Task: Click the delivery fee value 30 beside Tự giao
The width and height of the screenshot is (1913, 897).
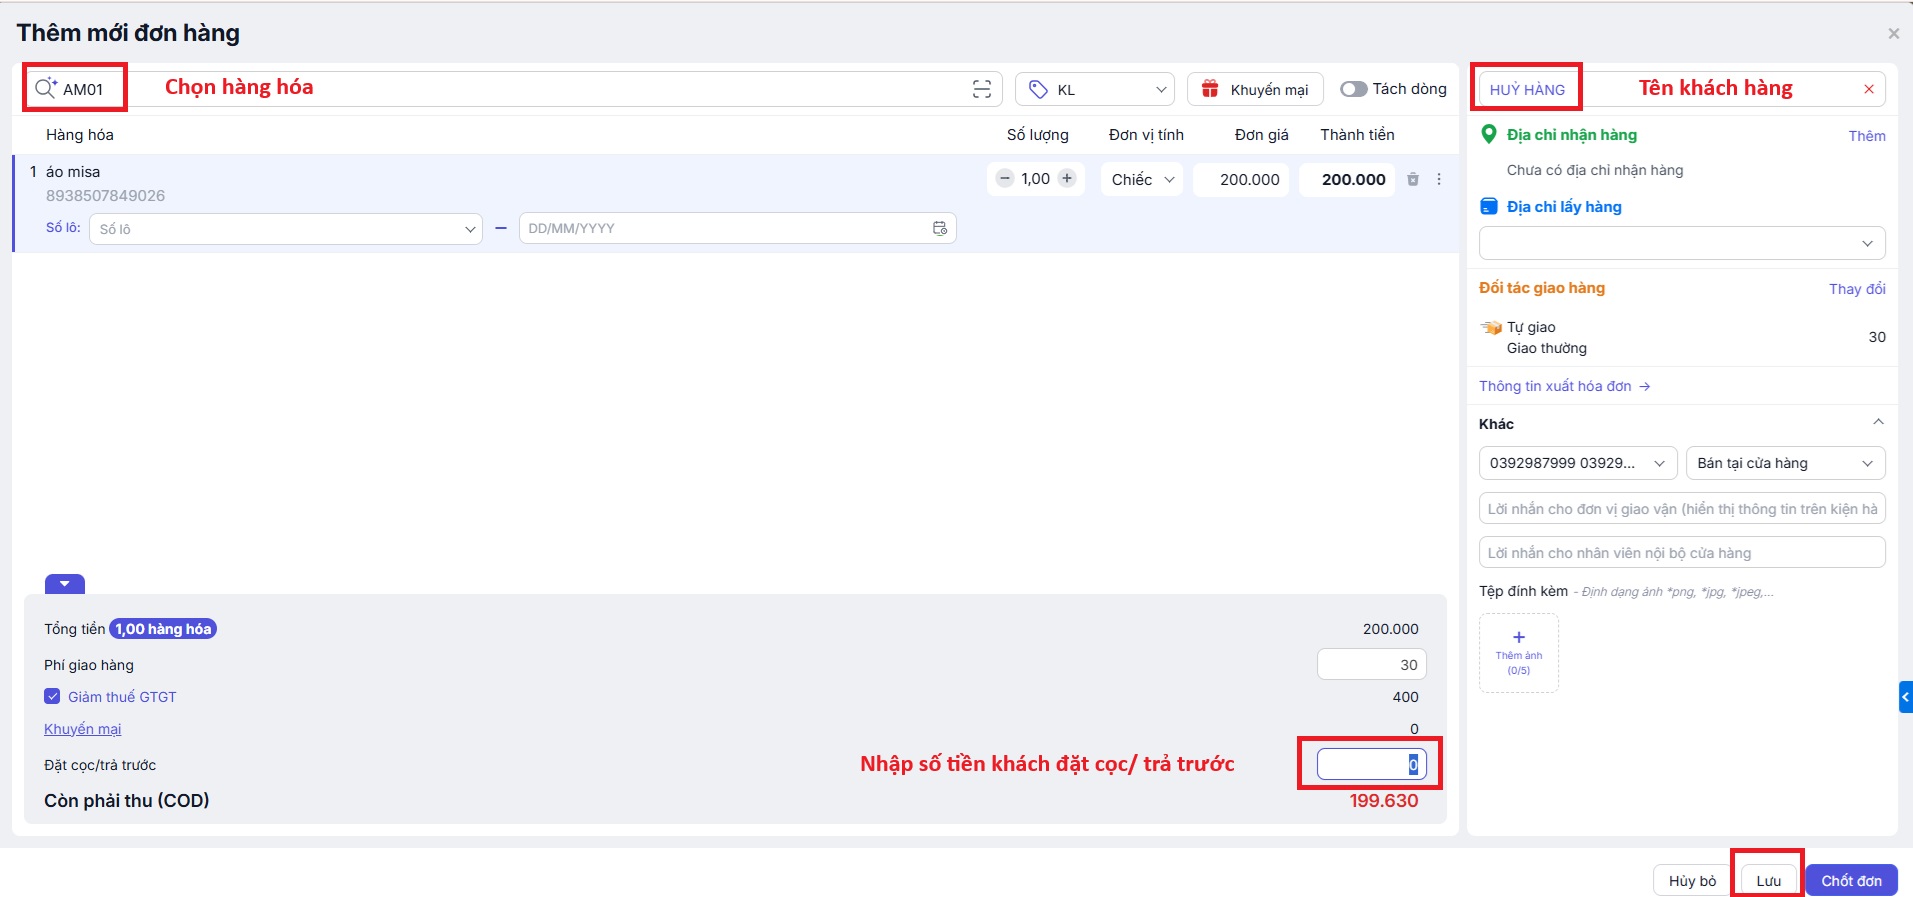Action: click(x=1877, y=337)
